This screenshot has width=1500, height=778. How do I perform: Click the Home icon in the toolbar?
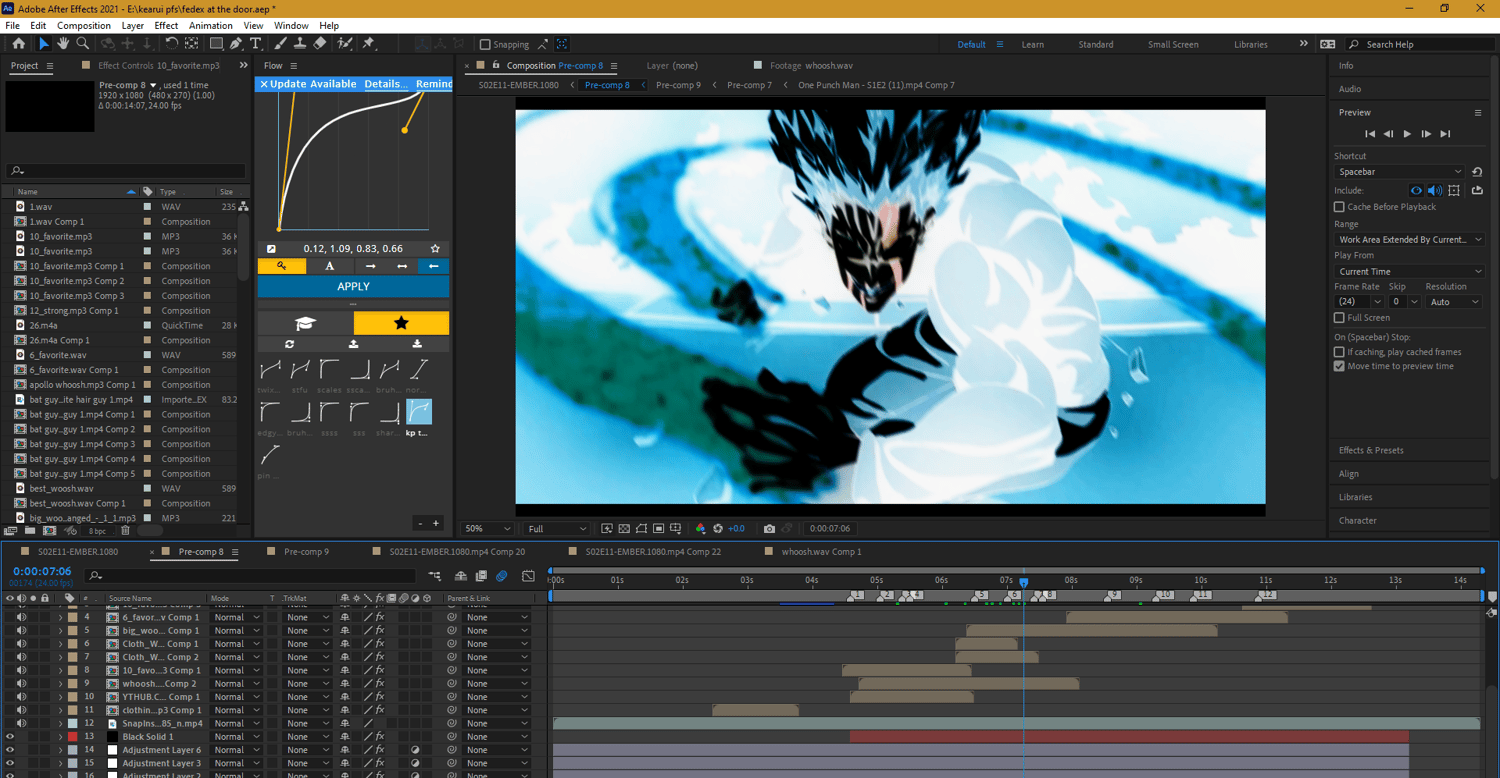[x=19, y=44]
